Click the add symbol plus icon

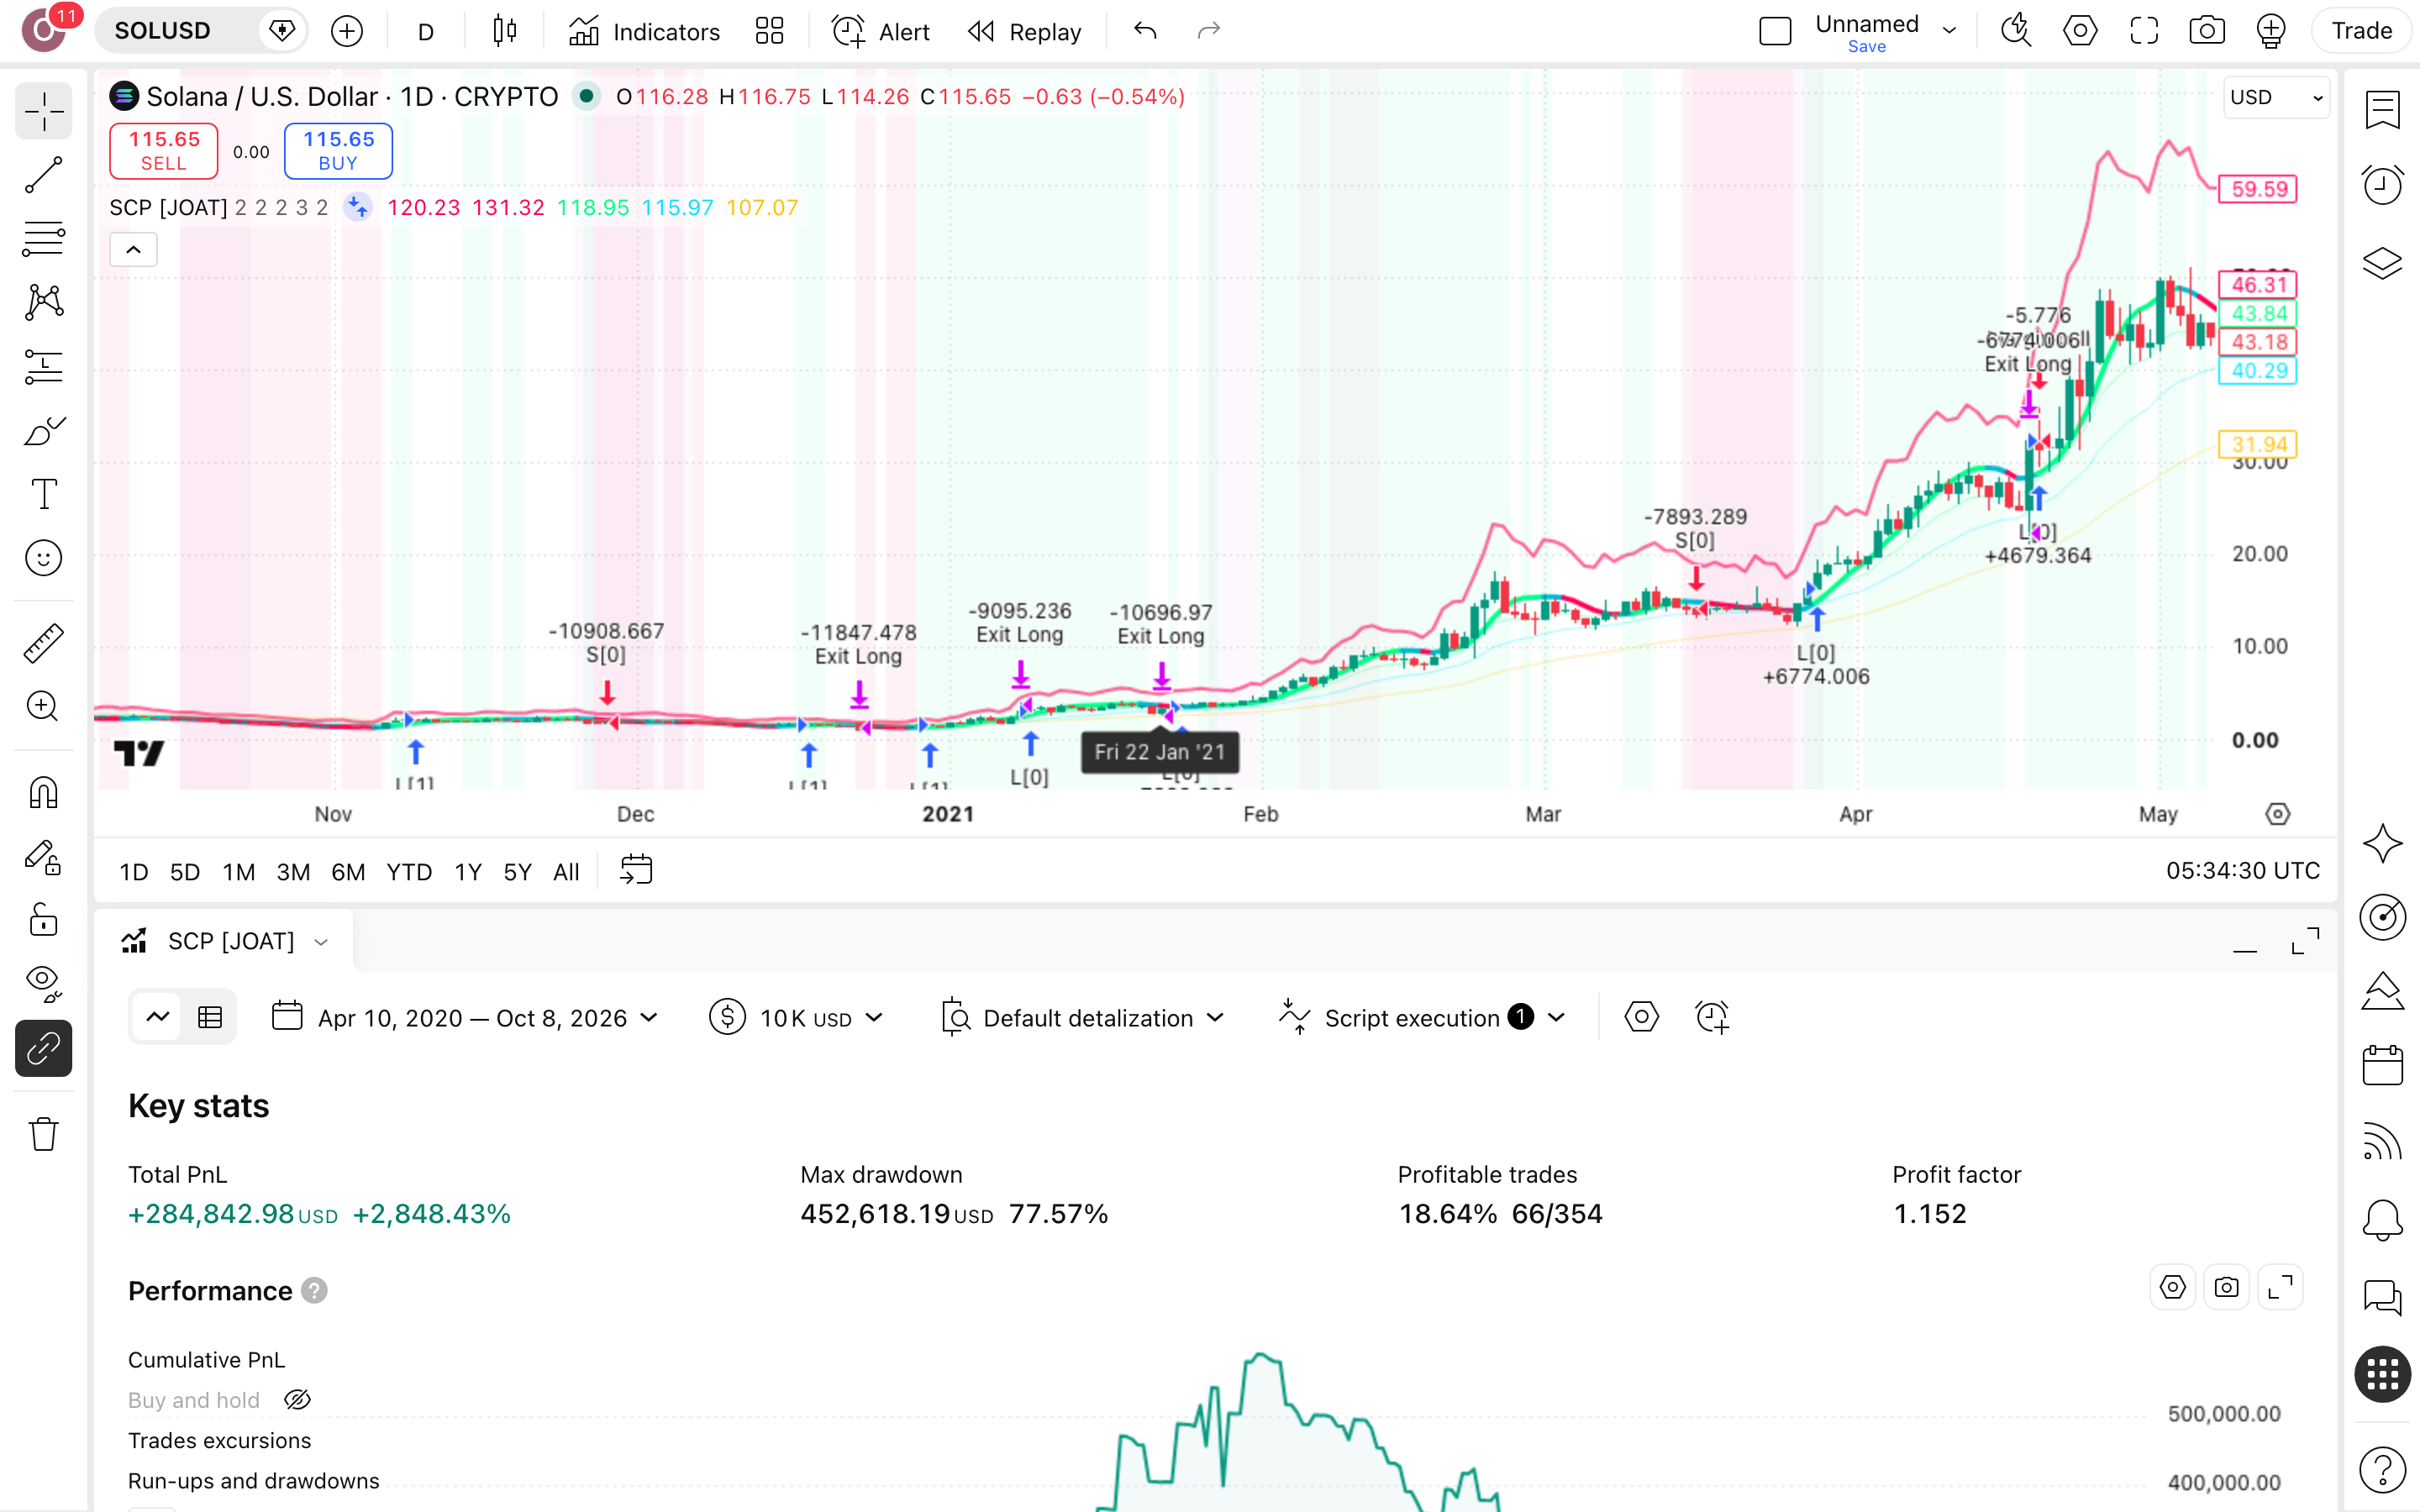[347, 31]
